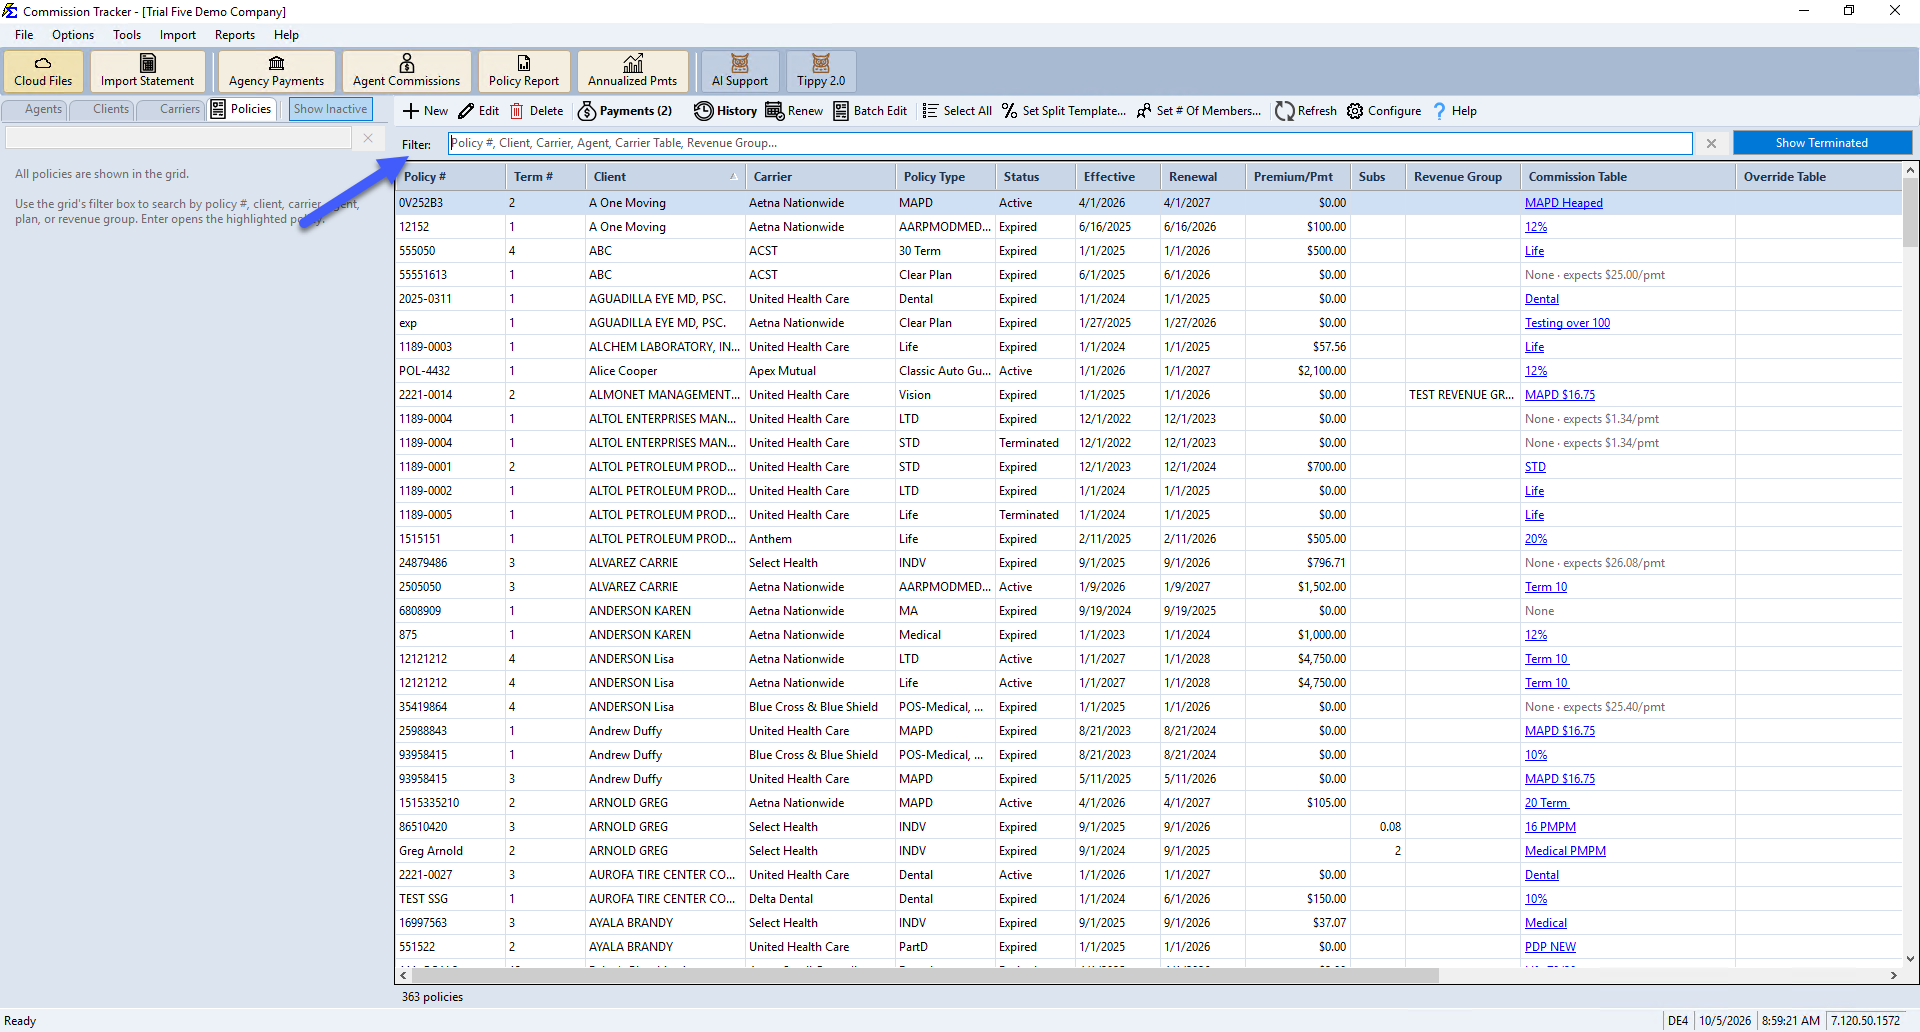Refresh the policy grid
1920x1032 pixels.
pyautogui.click(x=1306, y=111)
